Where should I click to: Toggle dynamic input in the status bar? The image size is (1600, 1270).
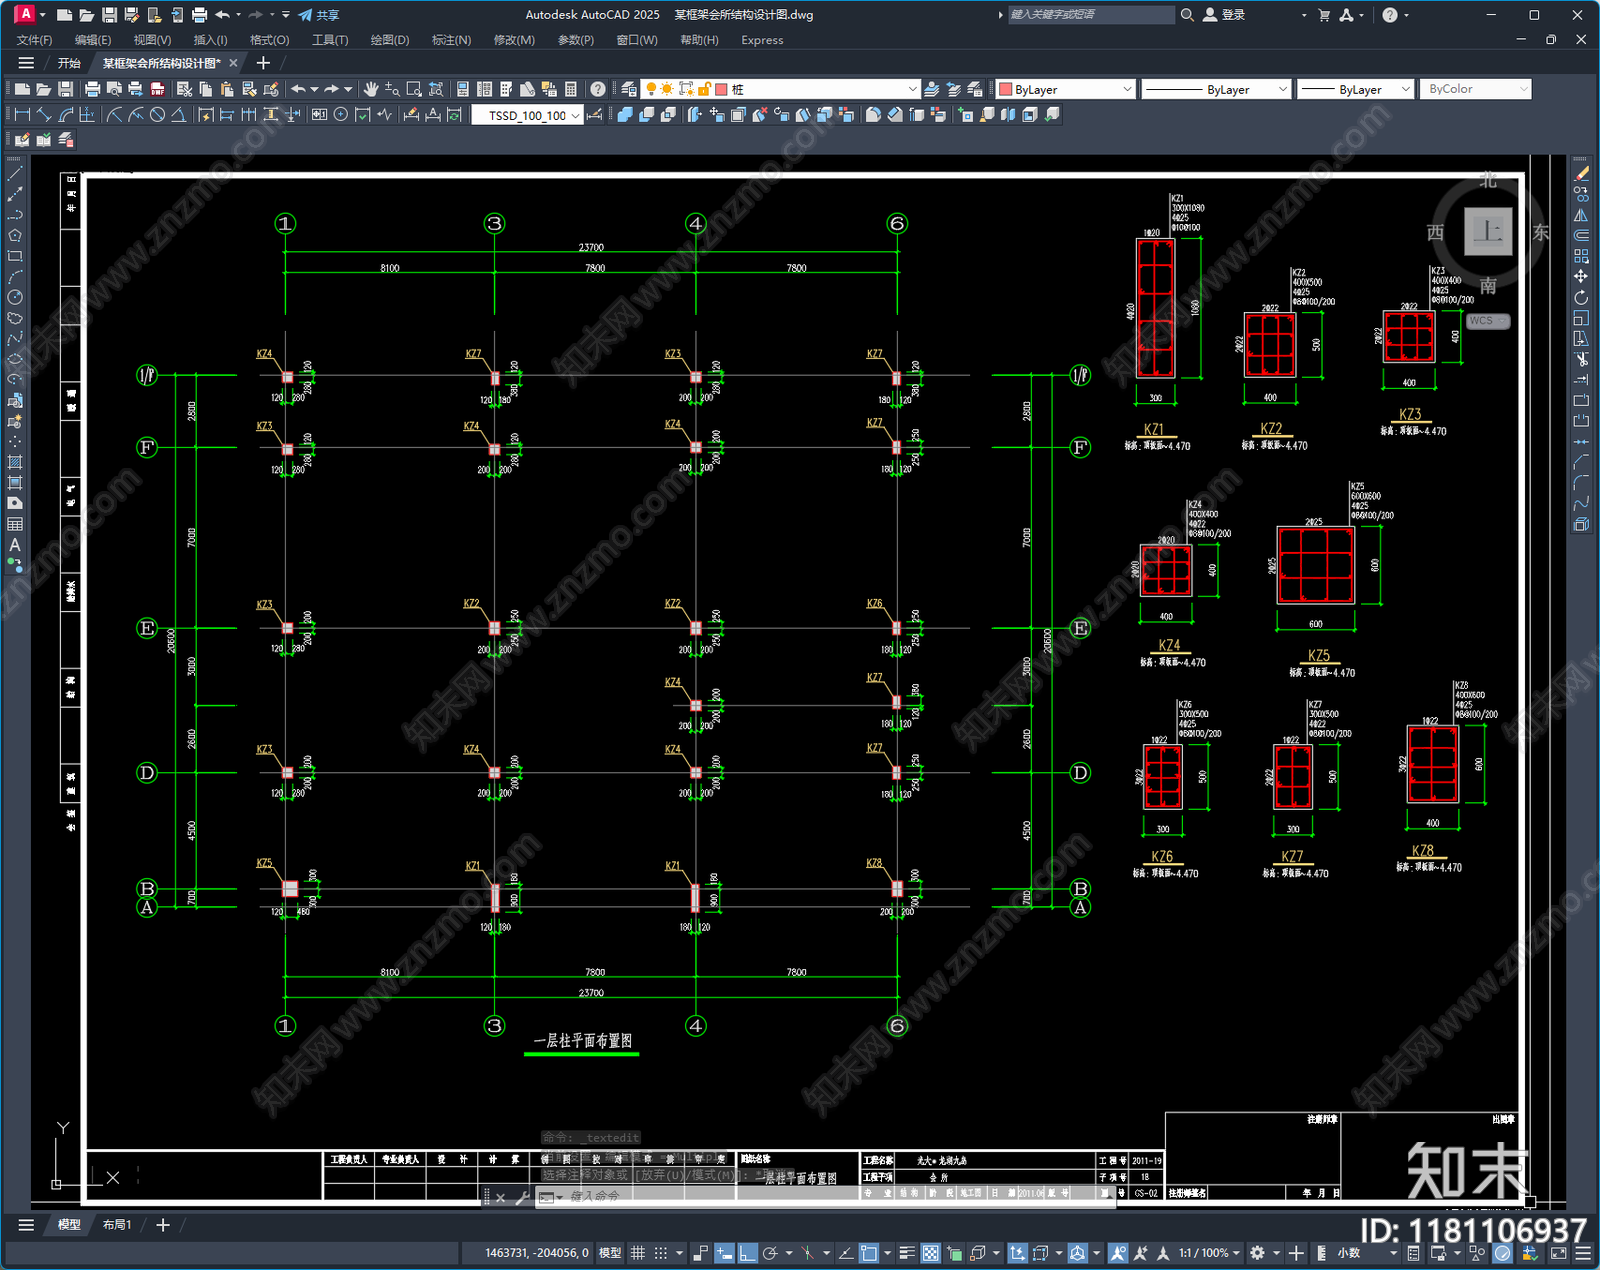pyautogui.click(x=724, y=1253)
